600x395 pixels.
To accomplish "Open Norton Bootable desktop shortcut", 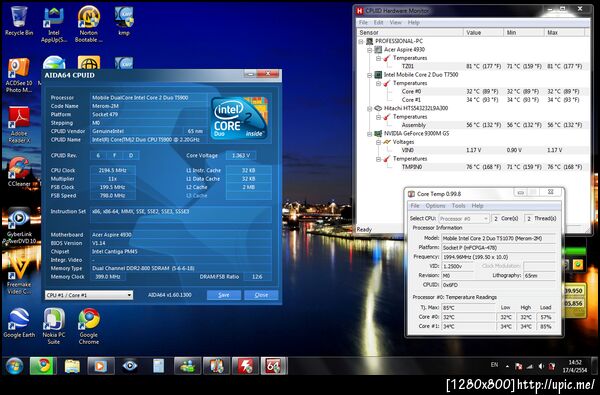I will (x=89, y=24).
